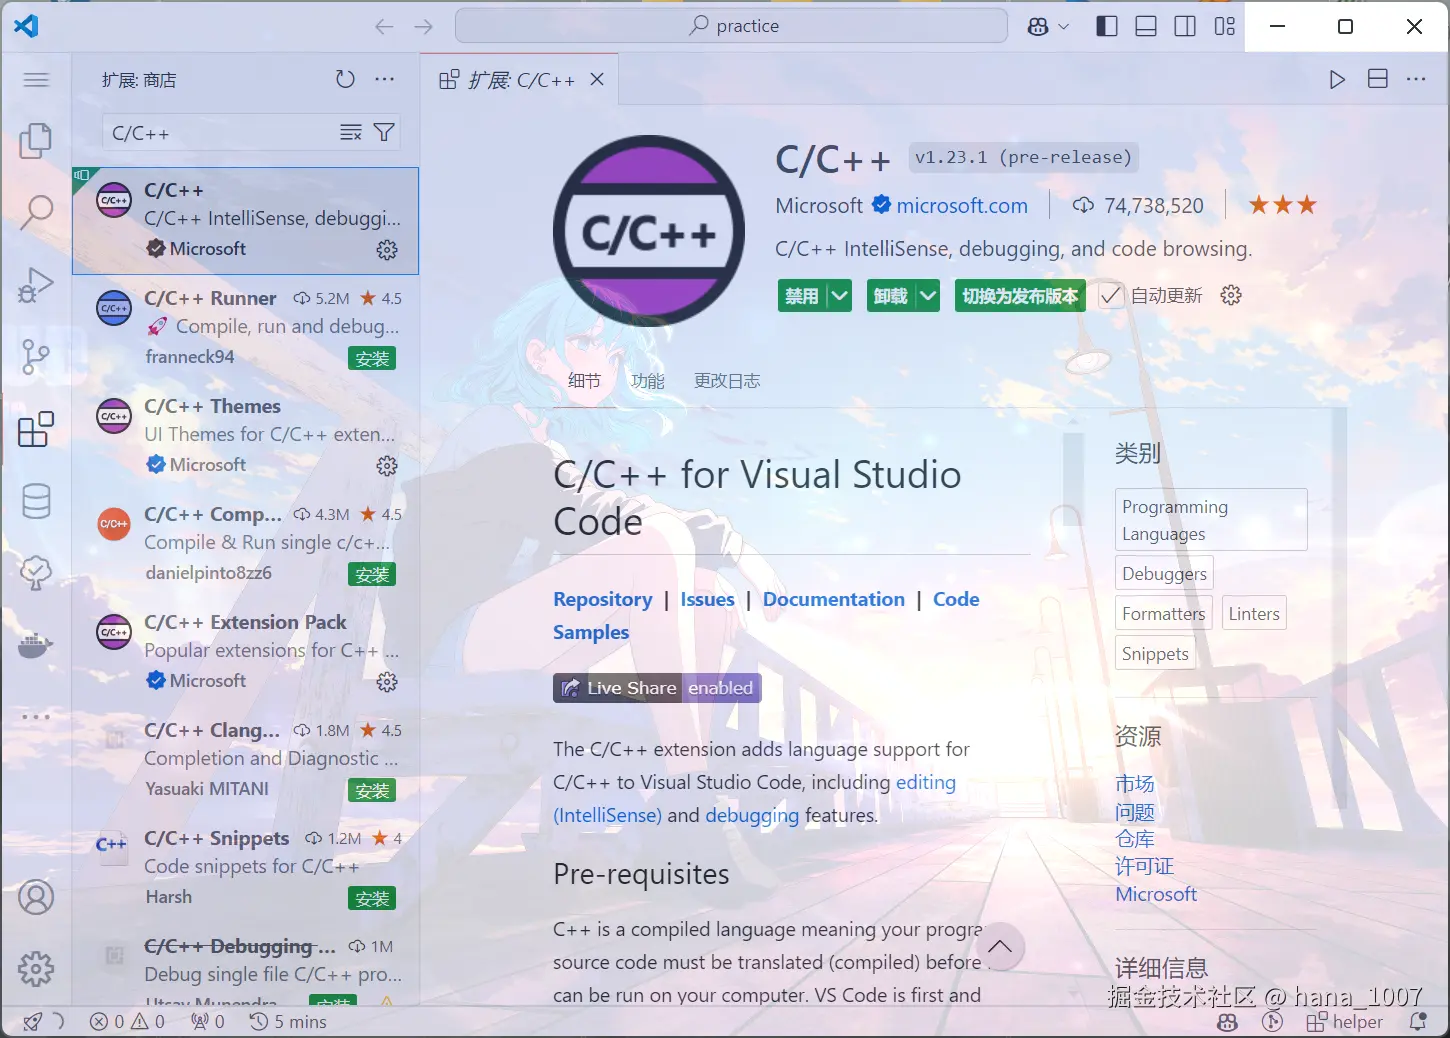This screenshot has width=1450, height=1038.
Task: Switch to the 细节 tab
Action: [x=585, y=381]
